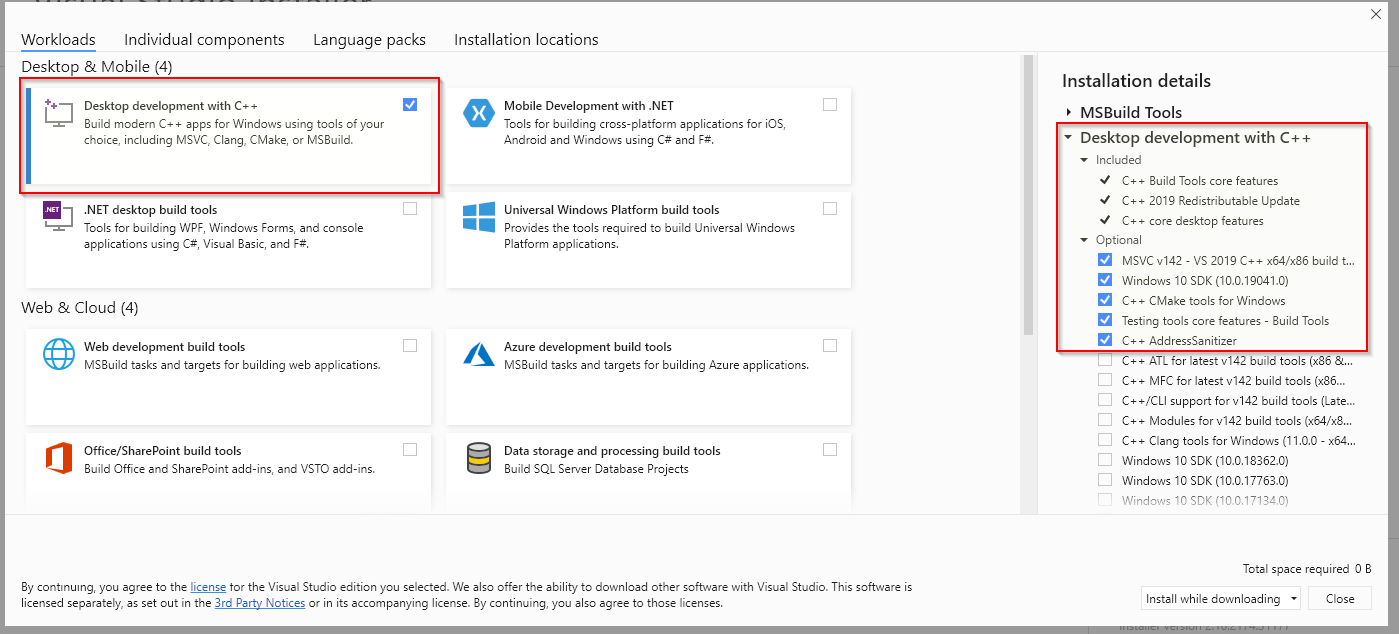This screenshot has width=1399, height=634.
Task: Click the Universal Windows Platform Windows logo icon
Action: pos(479,217)
